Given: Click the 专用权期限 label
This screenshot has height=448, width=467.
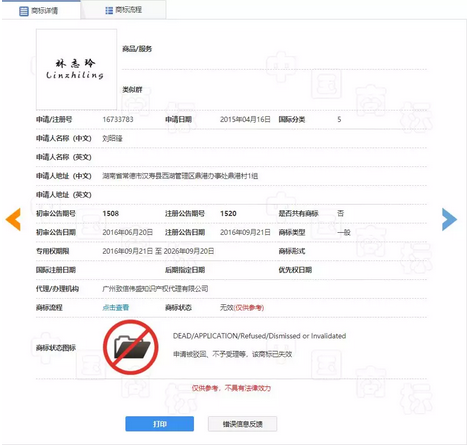Looking at the screenshot, I should click(x=52, y=251).
